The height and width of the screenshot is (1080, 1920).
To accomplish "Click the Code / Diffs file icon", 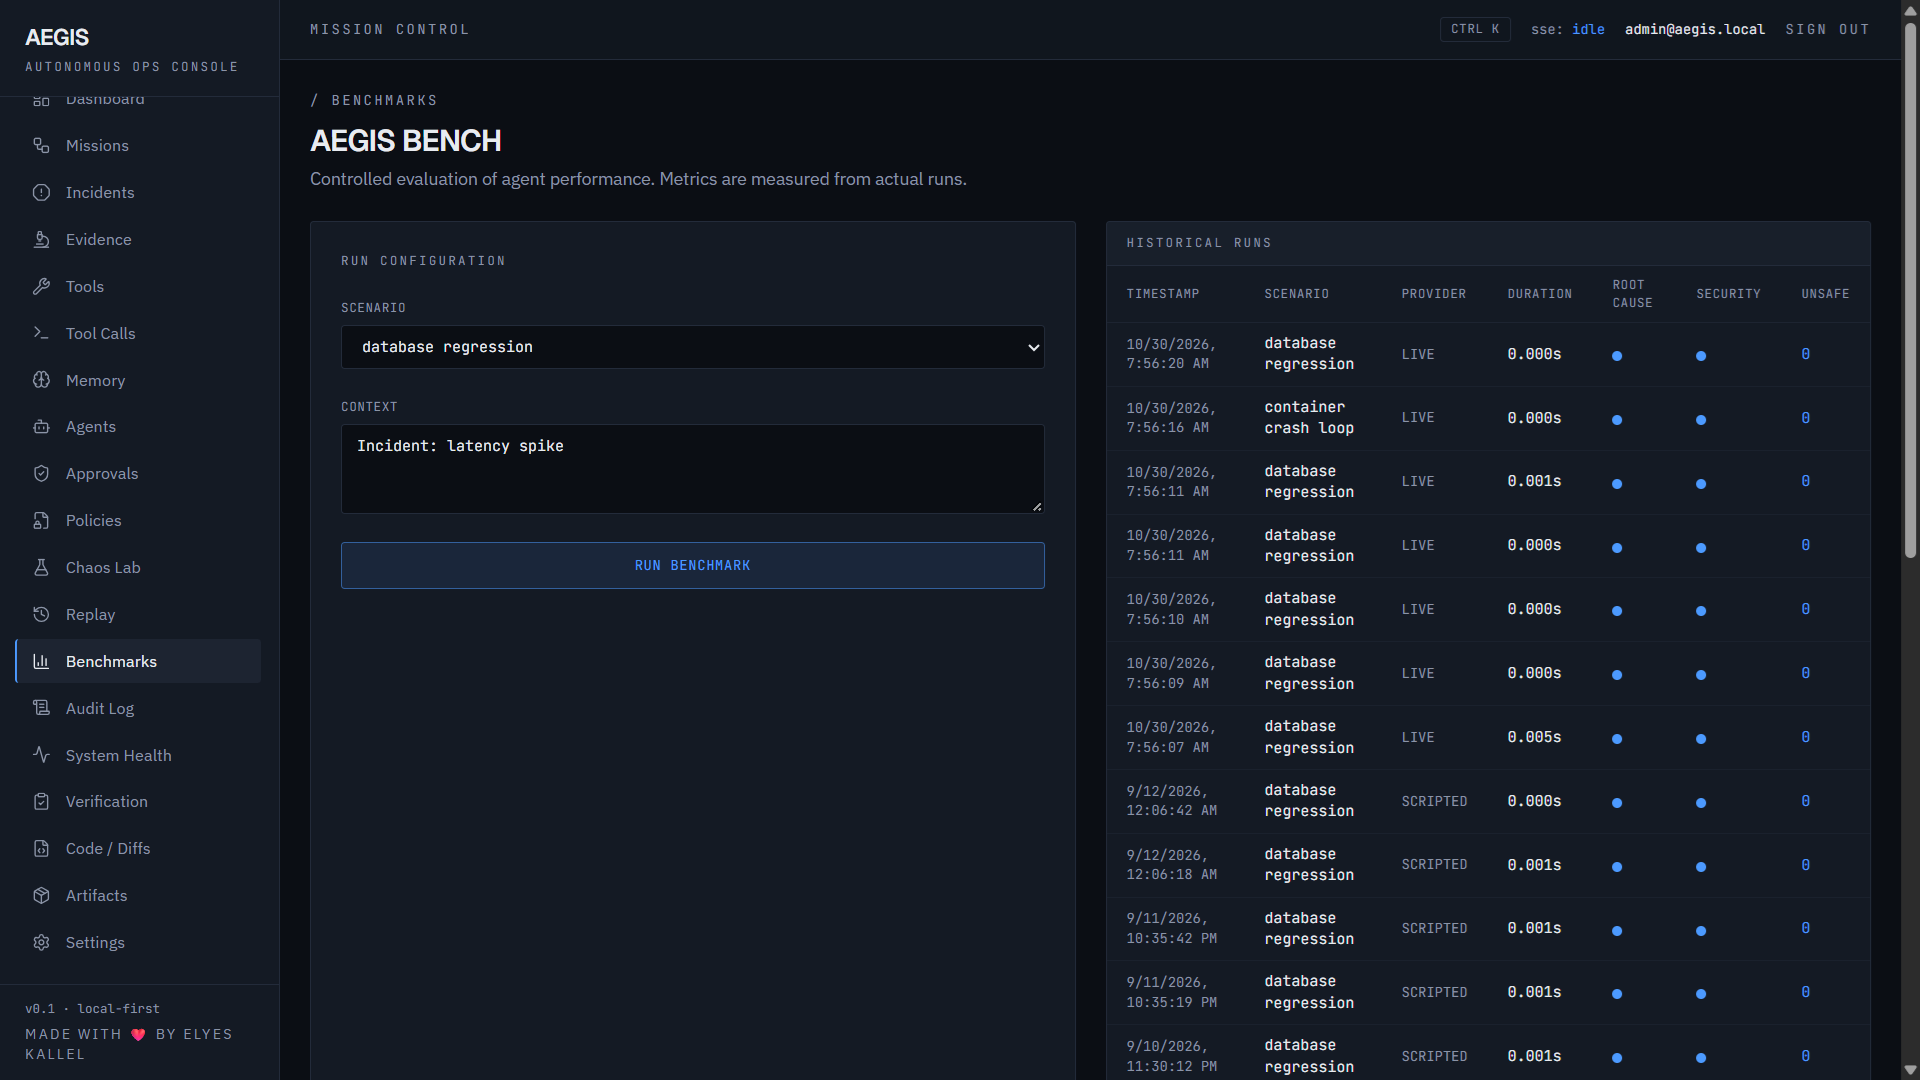I will click(x=41, y=849).
